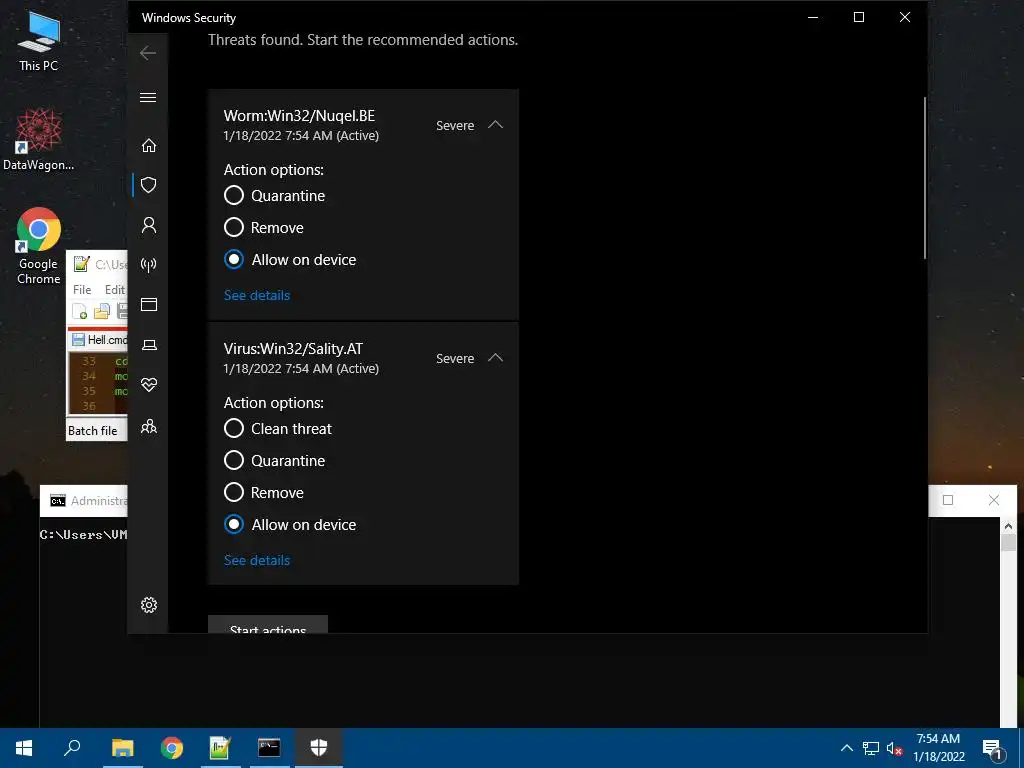Switch to Notepad++ in the taskbar
1024x768 pixels.
tap(220, 748)
